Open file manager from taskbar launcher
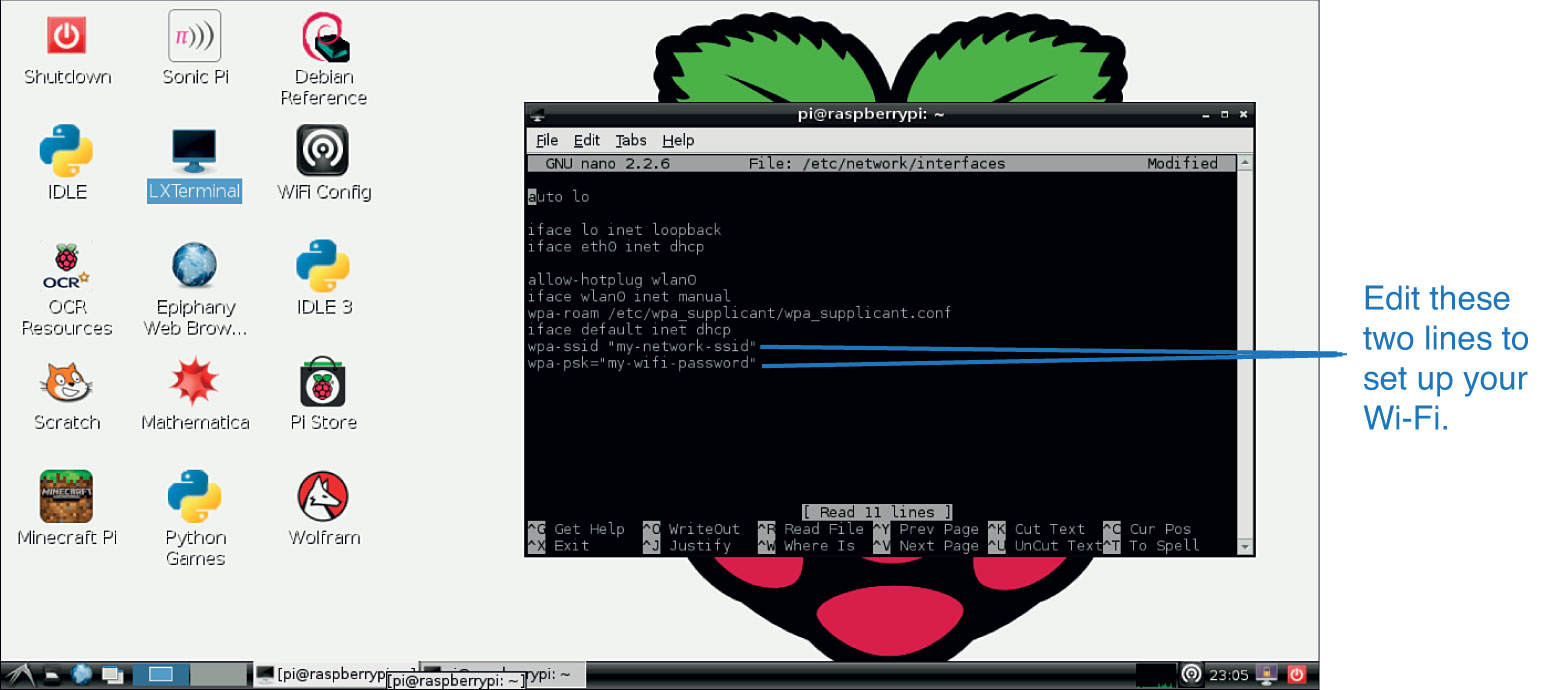This screenshot has height=690, width=1545. click(52, 675)
